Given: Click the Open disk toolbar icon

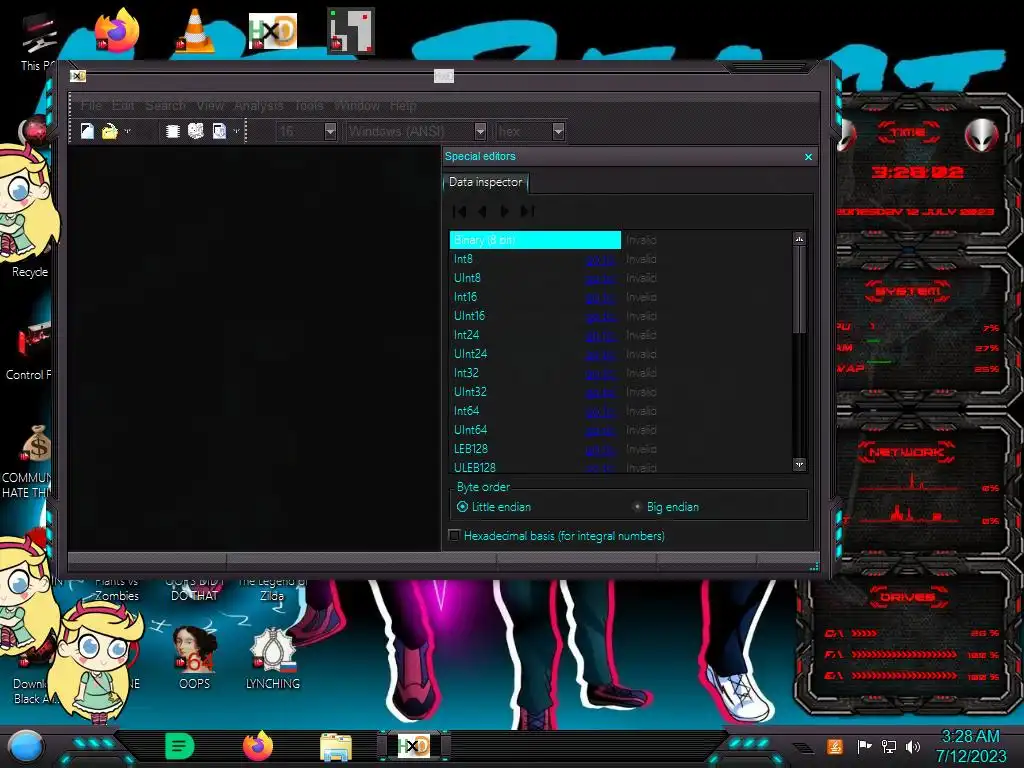Looking at the screenshot, I should coord(195,131).
